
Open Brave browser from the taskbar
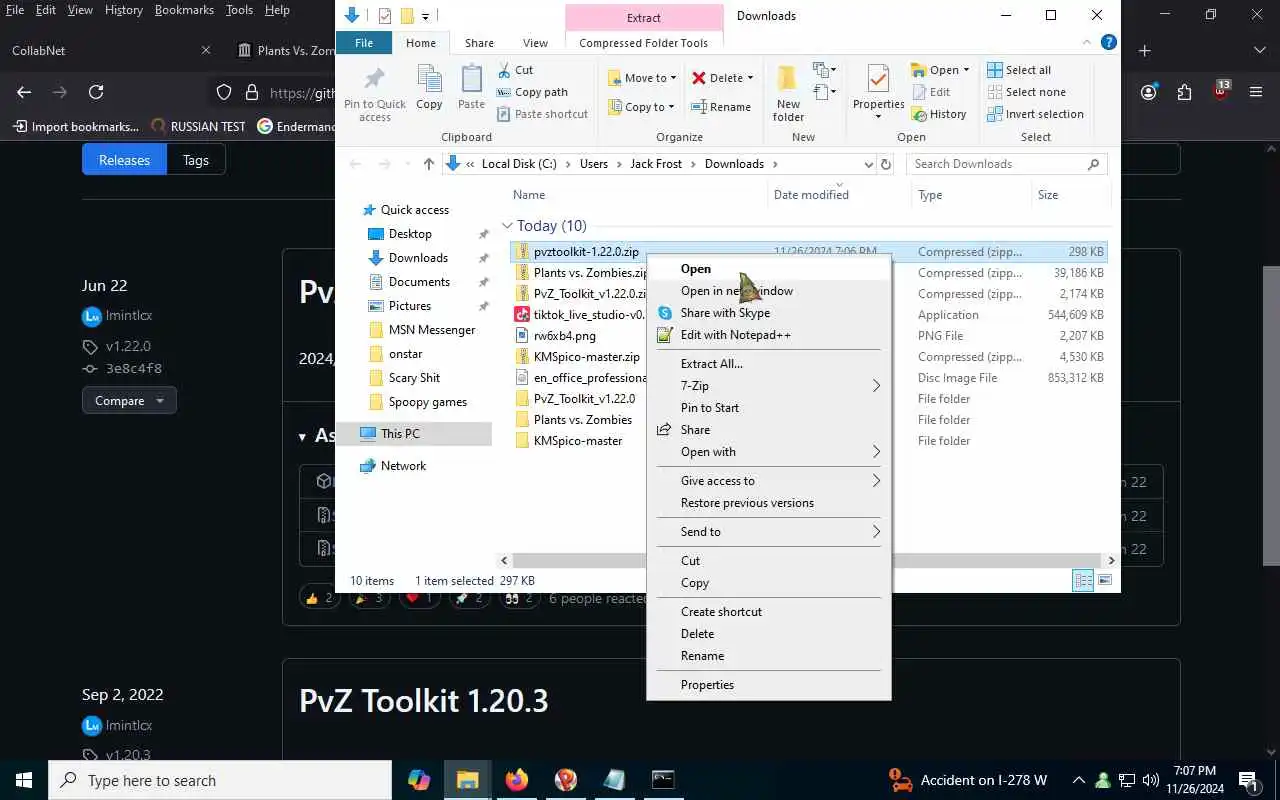point(565,780)
